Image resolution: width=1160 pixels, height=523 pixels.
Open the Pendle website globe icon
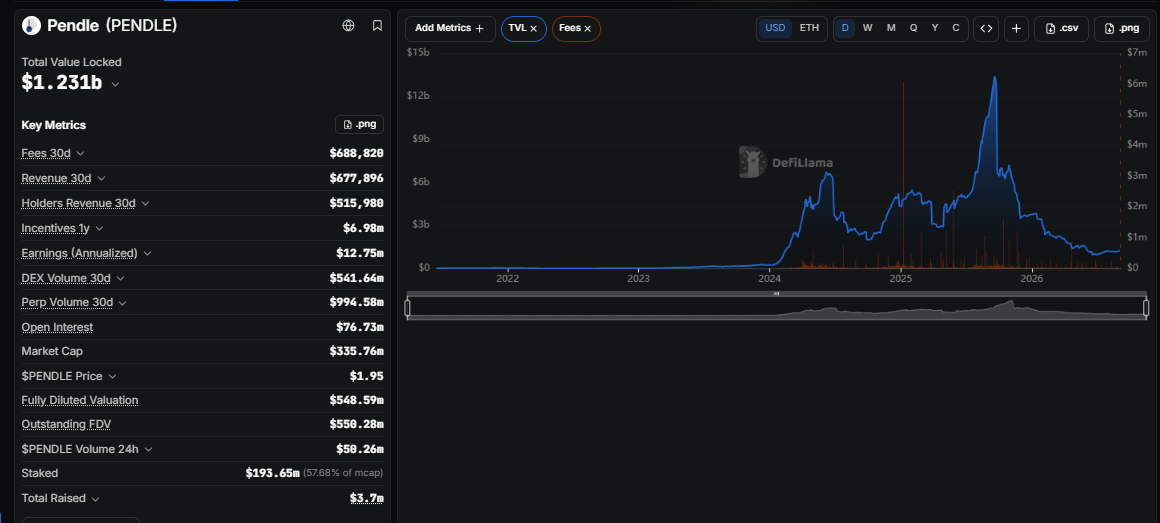348,26
